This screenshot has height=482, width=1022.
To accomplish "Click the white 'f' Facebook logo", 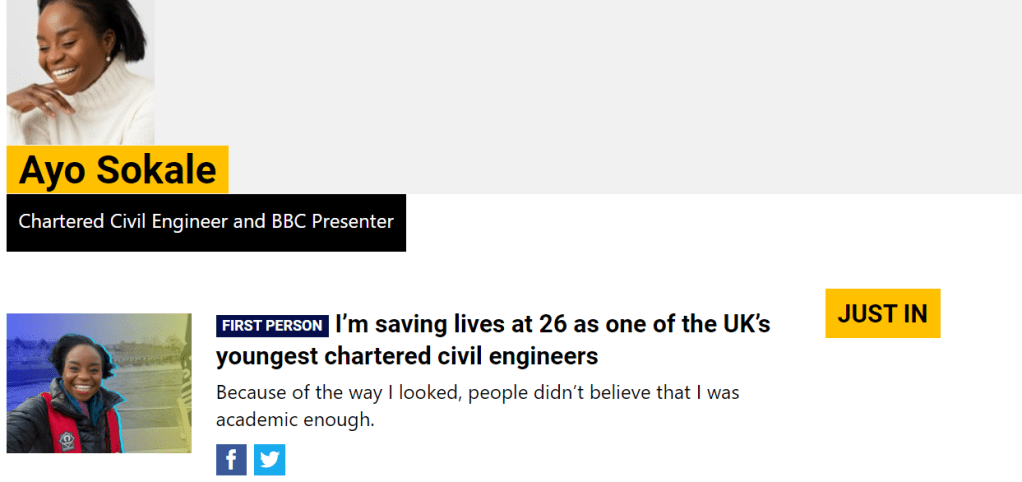I will [231, 461].
